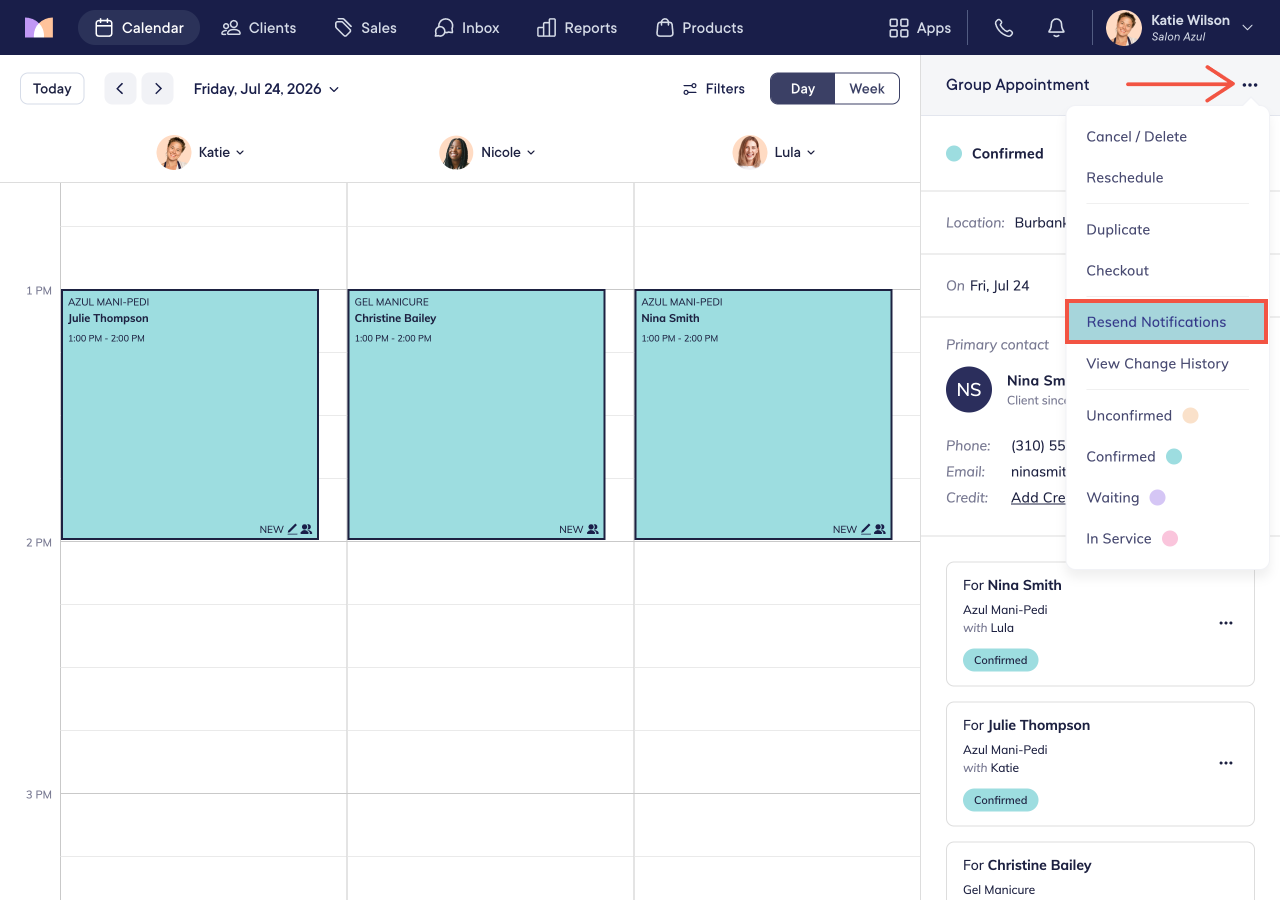Open the Sales tab
1280x900 pixels.
point(366,28)
